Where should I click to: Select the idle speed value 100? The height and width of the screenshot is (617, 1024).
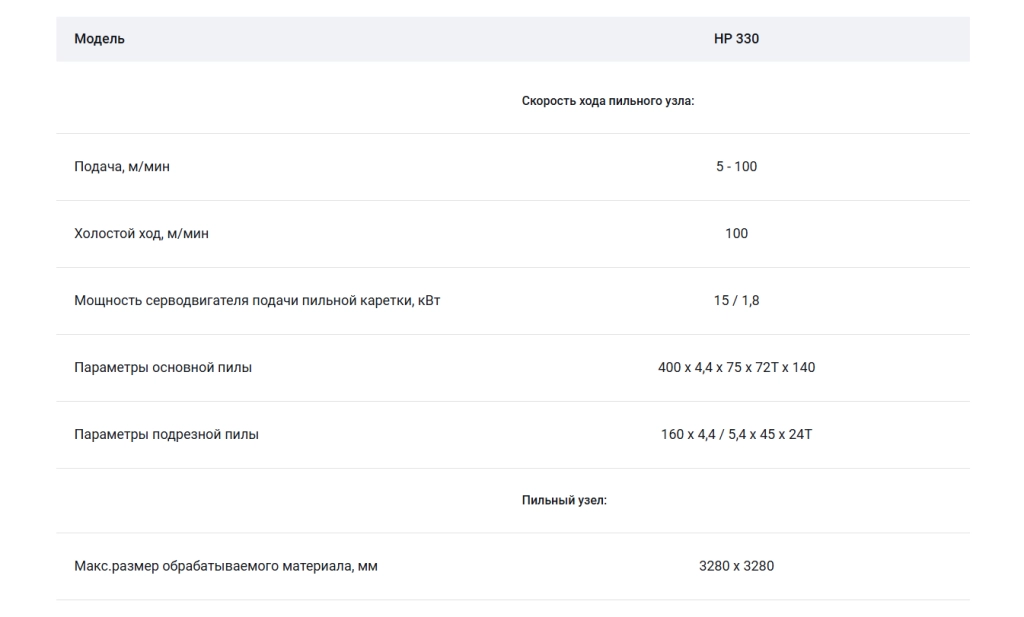coord(736,234)
